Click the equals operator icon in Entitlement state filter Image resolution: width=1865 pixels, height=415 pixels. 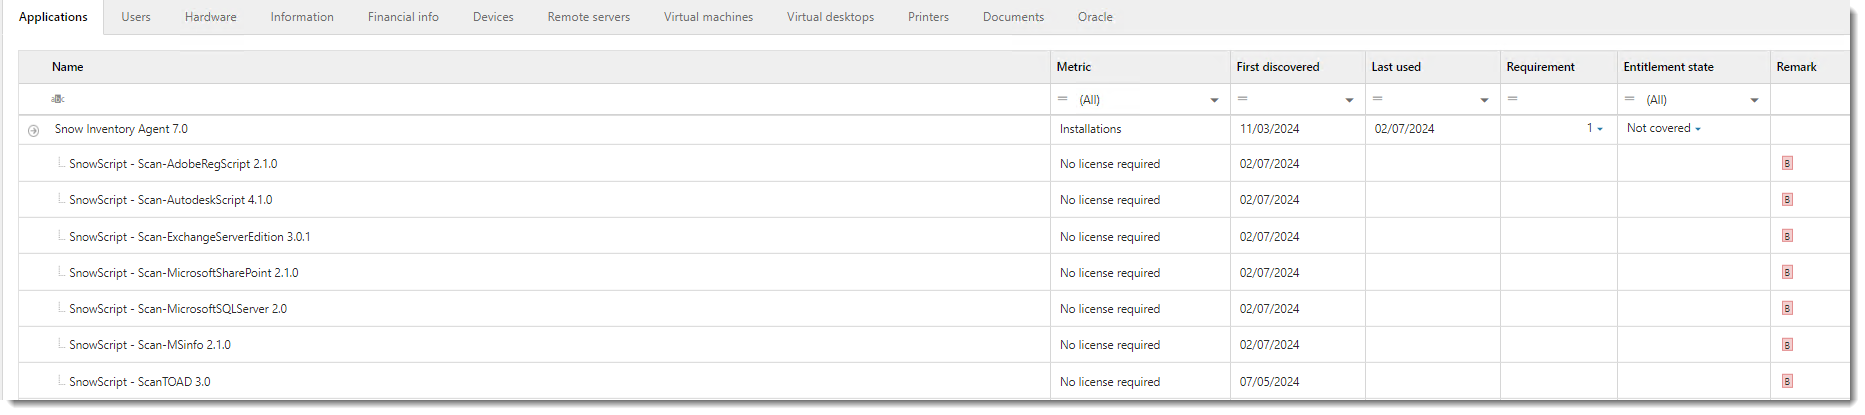point(1629,99)
